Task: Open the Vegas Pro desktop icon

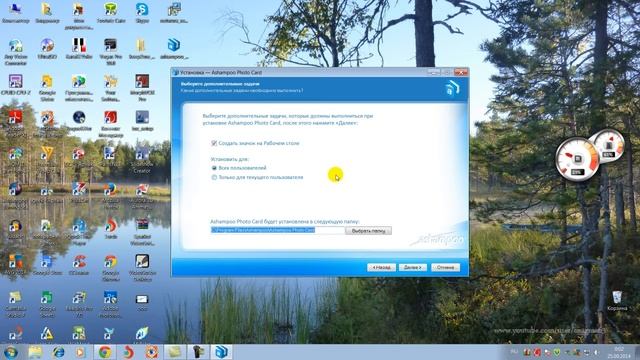Action: [110, 51]
